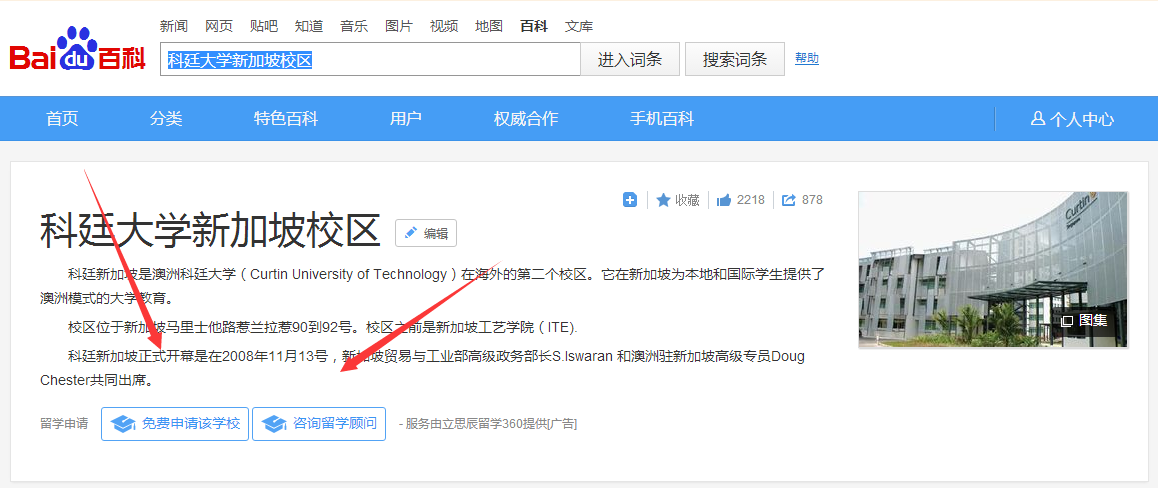Open 手机百科 navigation menu

coord(662,119)
